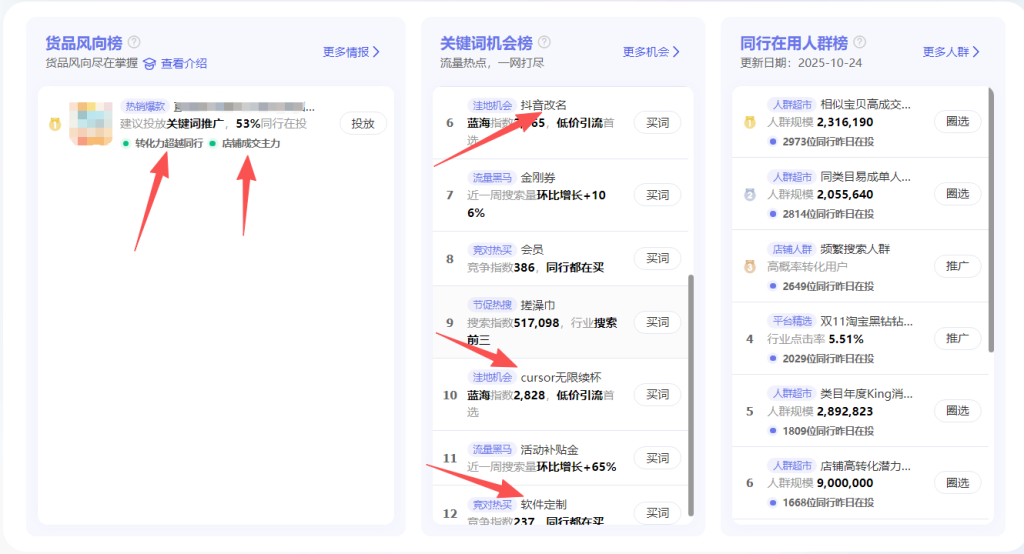This screenshot has width=1024, height=554.
Task: Click crowd name 同类目易成单人
Action: (x=865, y=177)
